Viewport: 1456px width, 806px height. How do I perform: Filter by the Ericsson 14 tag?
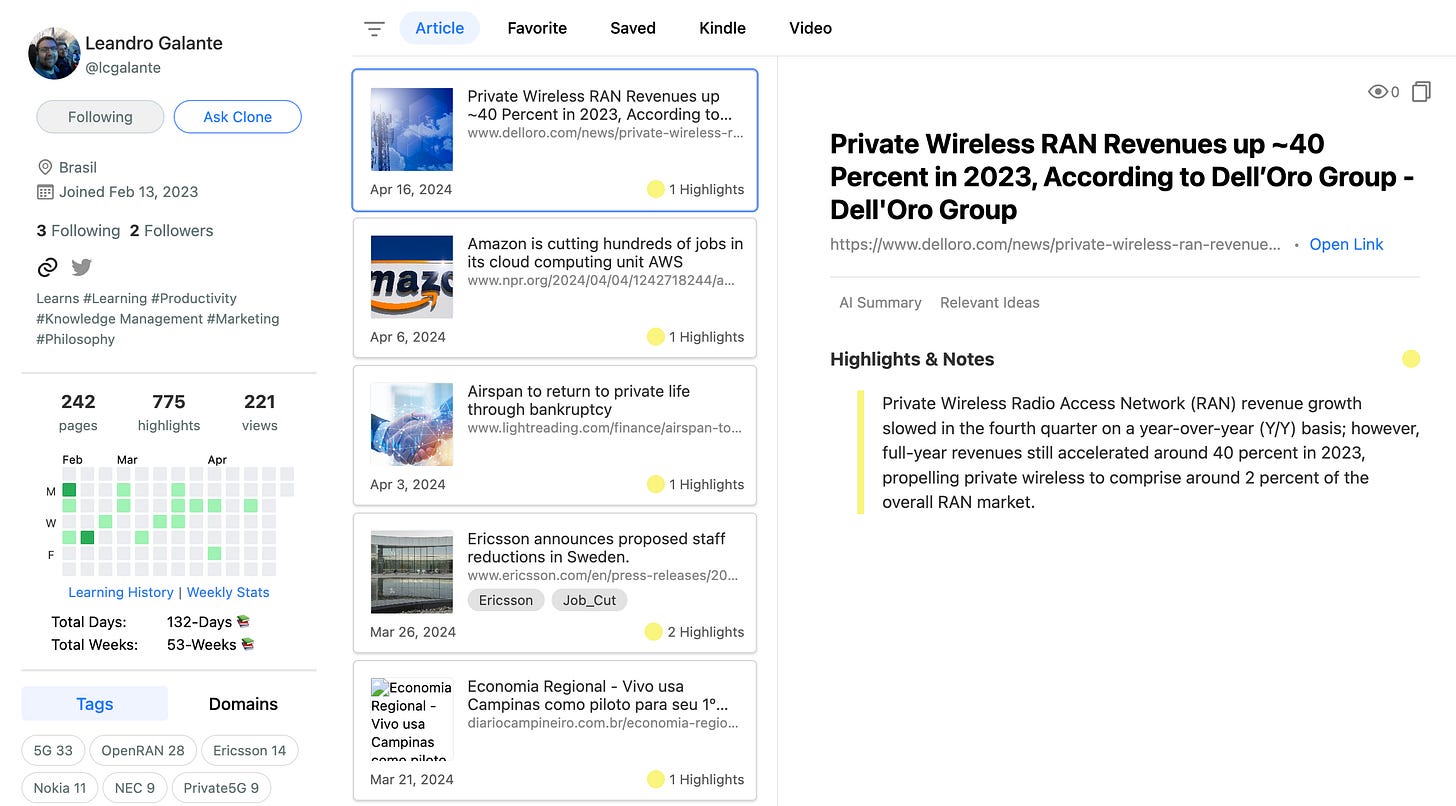pyautogui.click(x=250, y=750)
